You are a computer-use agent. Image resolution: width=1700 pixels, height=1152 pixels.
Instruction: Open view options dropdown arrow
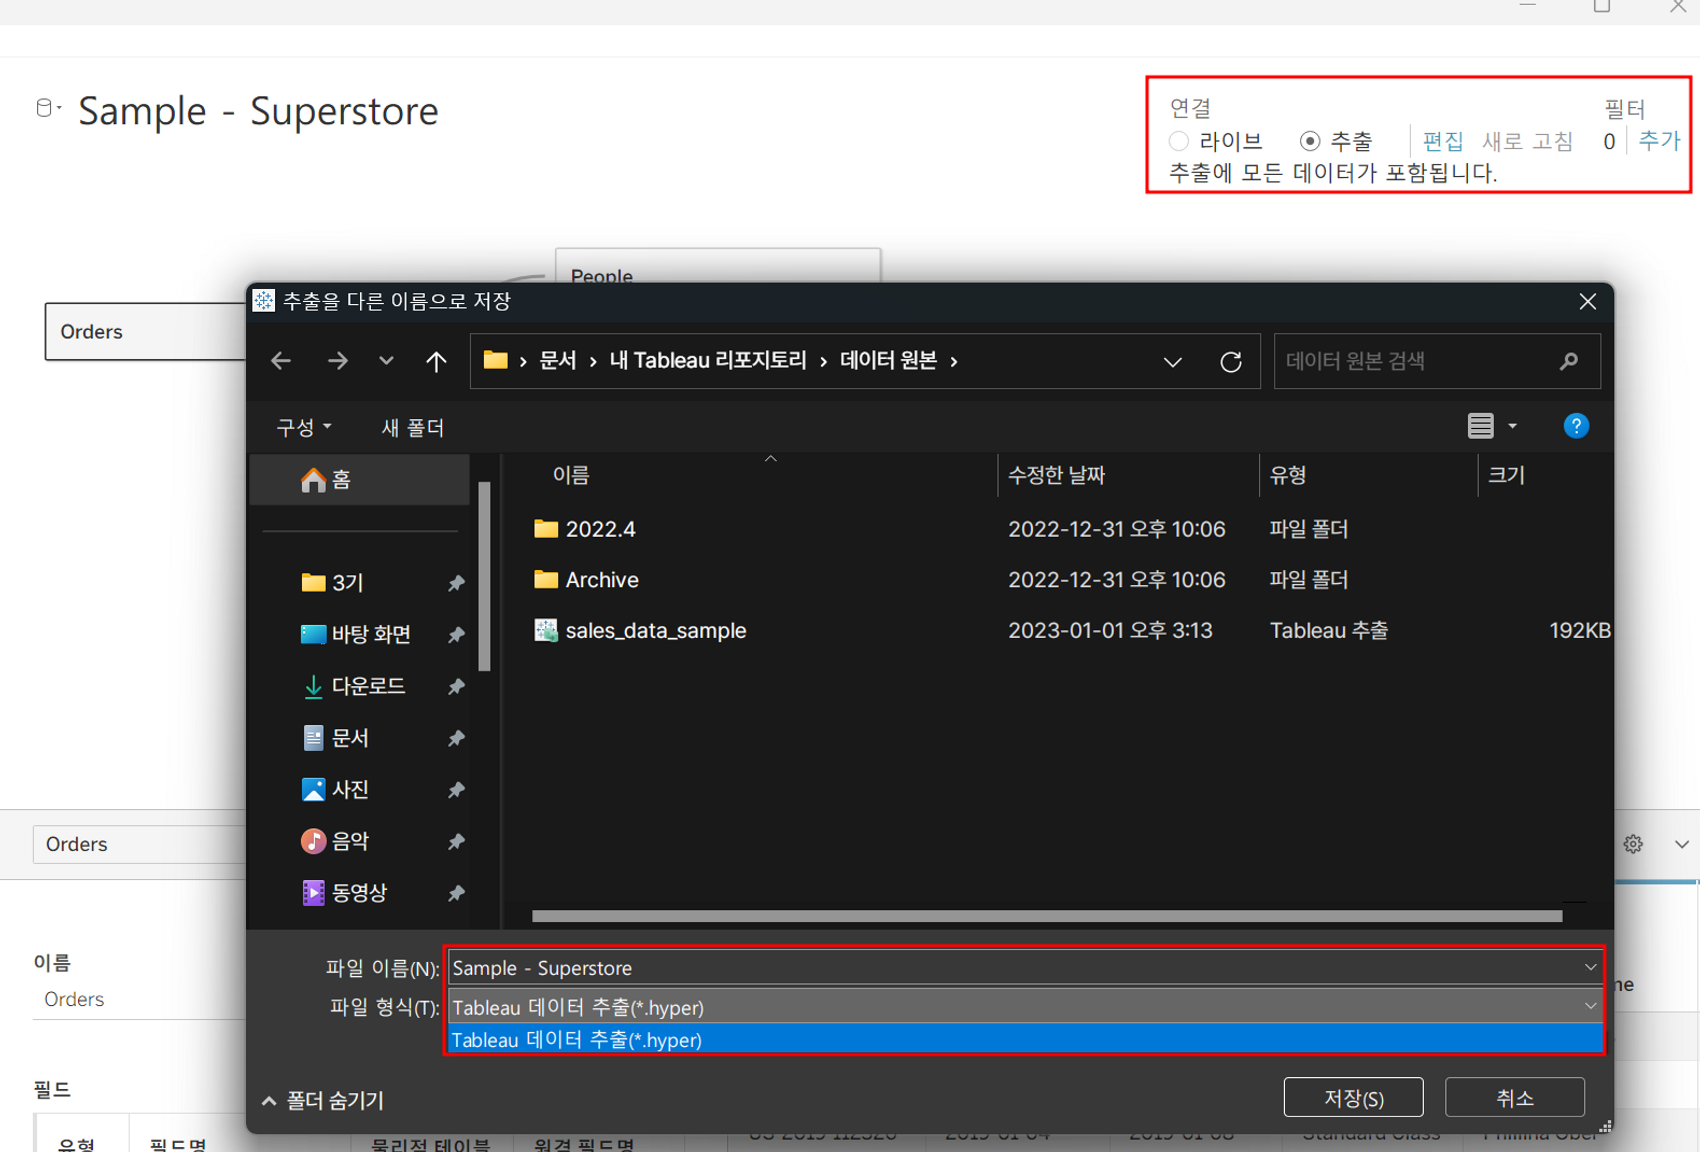(x=1513, y=426)
